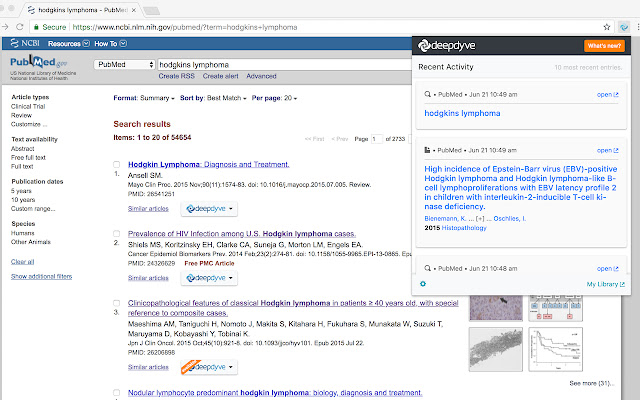640x400 pixels.
Task: Open the survival curve graph thumbnail
Action: pos(556,350)
